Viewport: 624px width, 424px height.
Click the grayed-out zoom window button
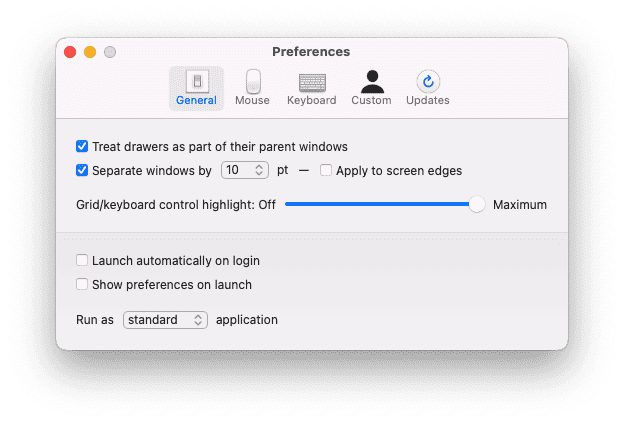coord(110,52)
